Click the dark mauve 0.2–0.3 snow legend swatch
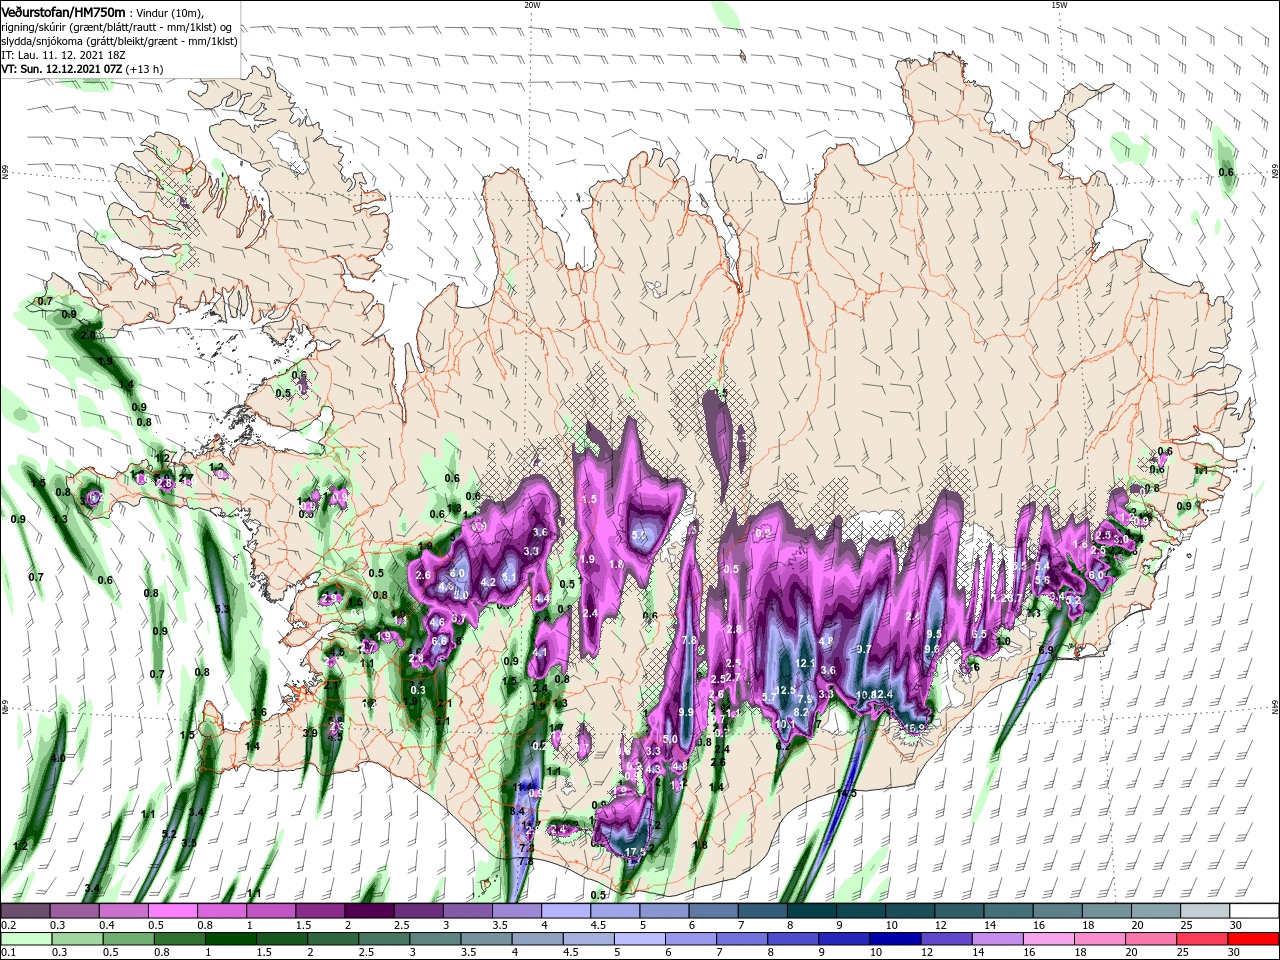The width and height of the screenshot is (1280, 960). click(25, 911)
